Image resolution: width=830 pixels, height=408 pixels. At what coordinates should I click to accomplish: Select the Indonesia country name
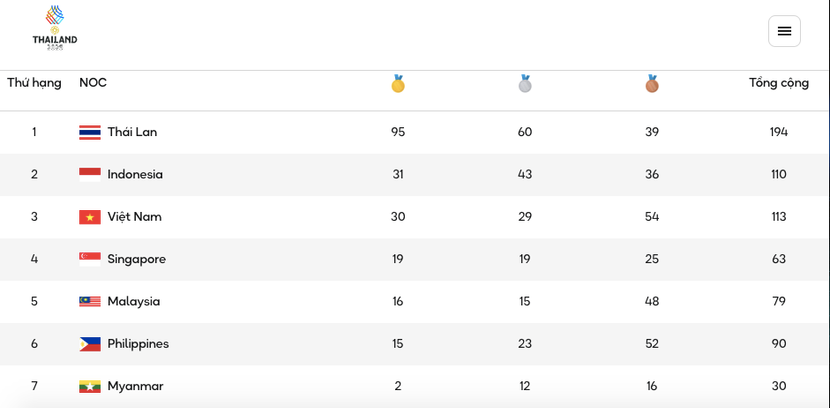(x=135, y=174)
